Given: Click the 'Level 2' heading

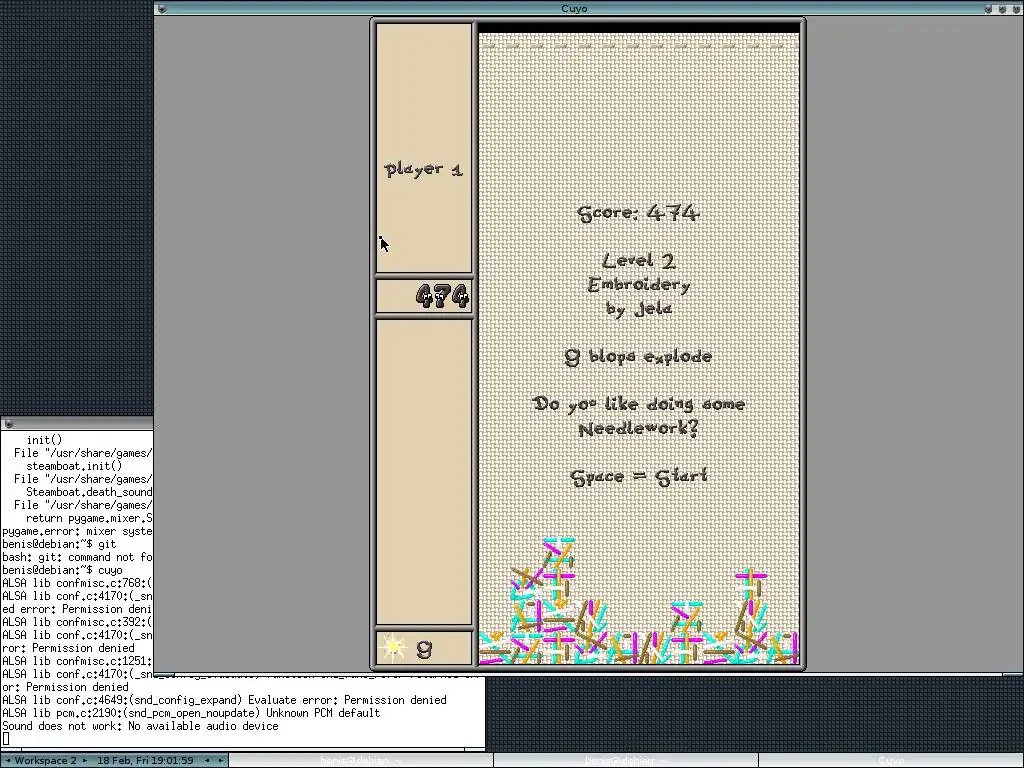Looking at the screenshot, I should [639, 261].
